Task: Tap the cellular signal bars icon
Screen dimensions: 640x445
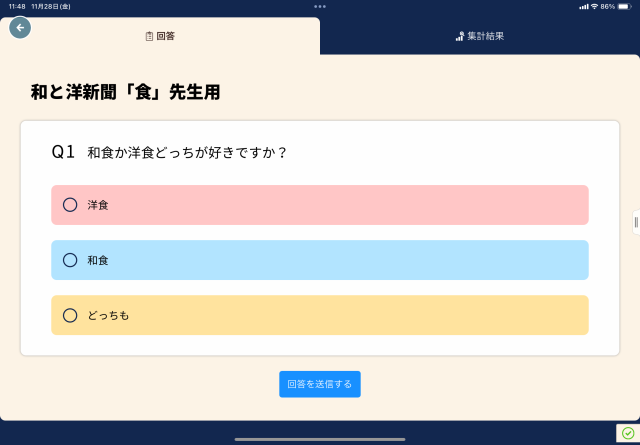Action: point(583,6)
